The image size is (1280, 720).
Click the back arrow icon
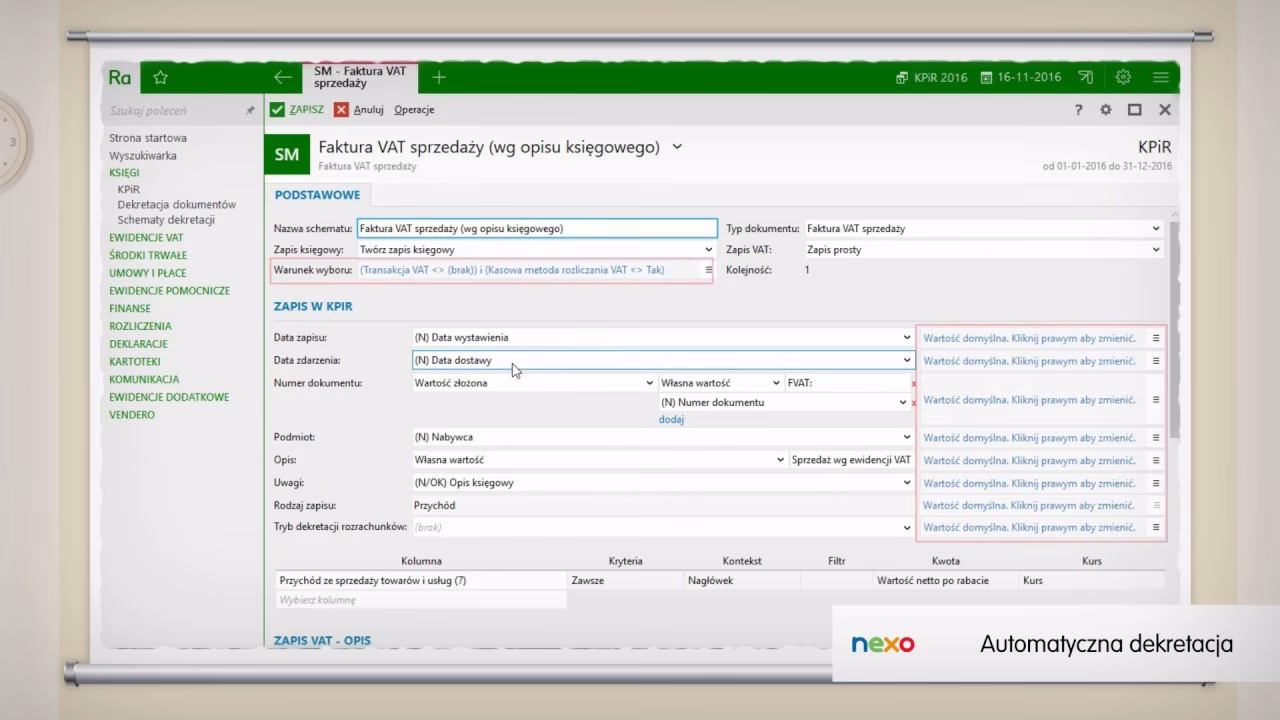click(x=283, y=77)
